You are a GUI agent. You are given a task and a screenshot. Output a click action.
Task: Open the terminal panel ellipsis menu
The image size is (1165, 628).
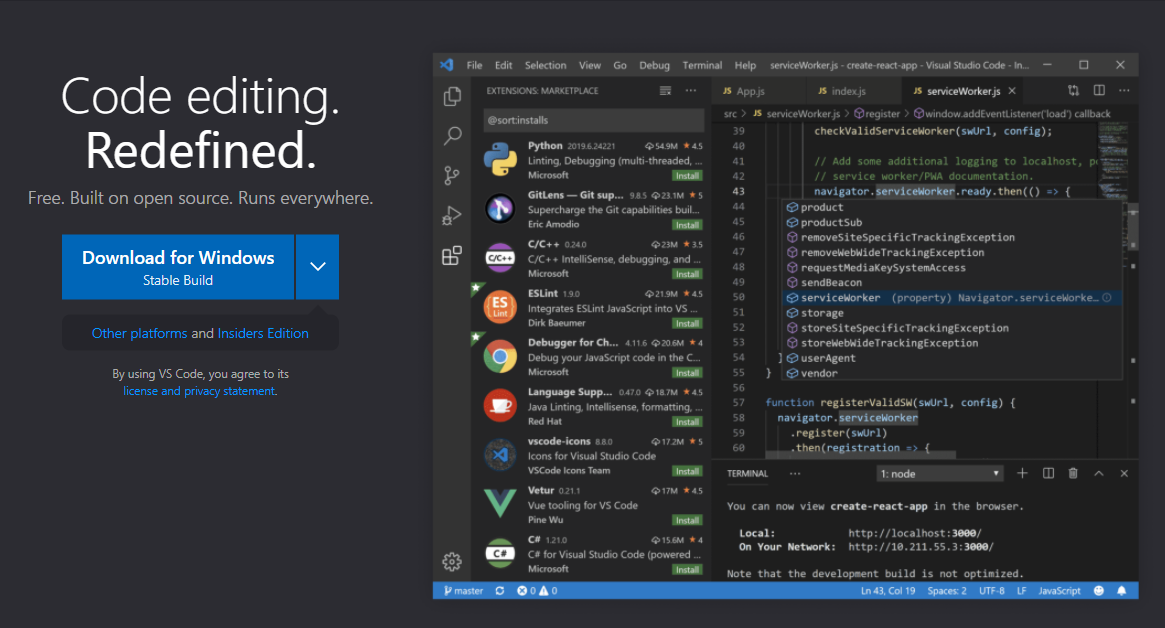pos(795,473)
